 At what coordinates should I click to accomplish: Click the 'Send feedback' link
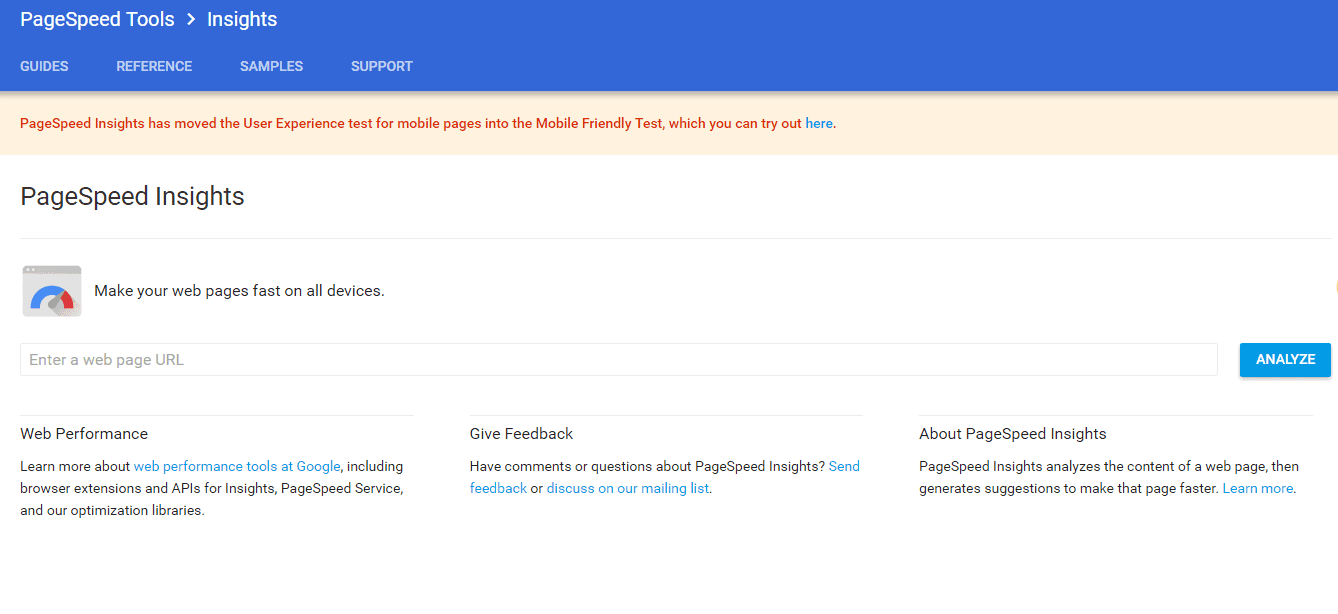click(665, 477)
